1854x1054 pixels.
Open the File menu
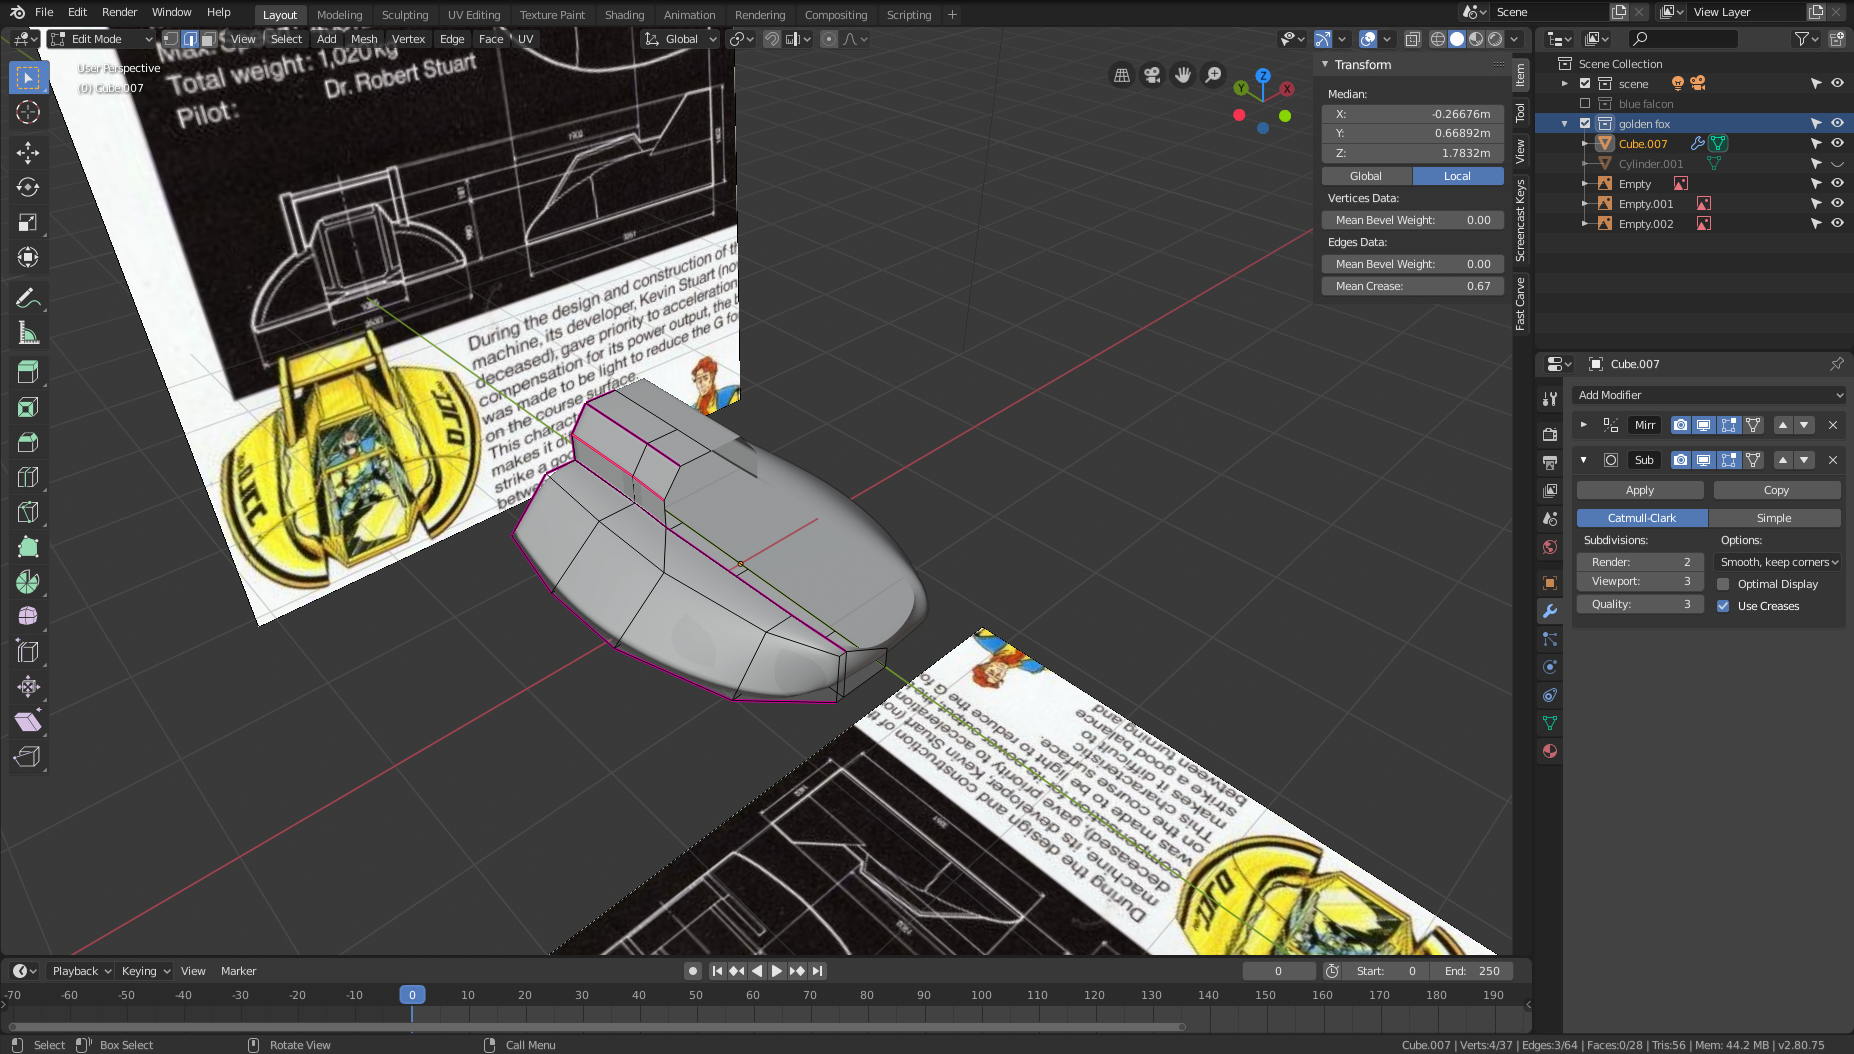pyautogui.click(x=44, y=12)
